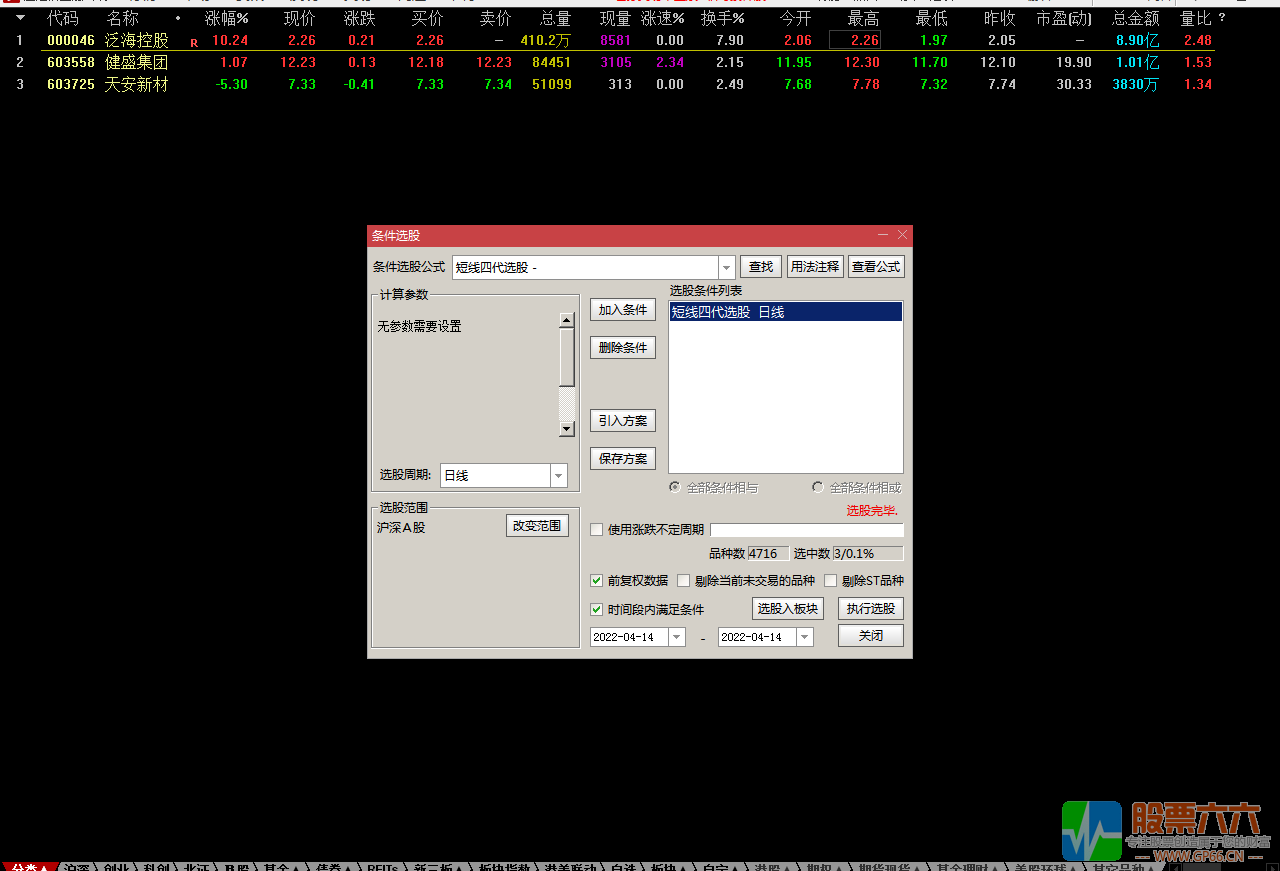This screenshot has height=871, width=1280.
Task: Sort by 昨收 column header
Action: [x=1000, y=18]
